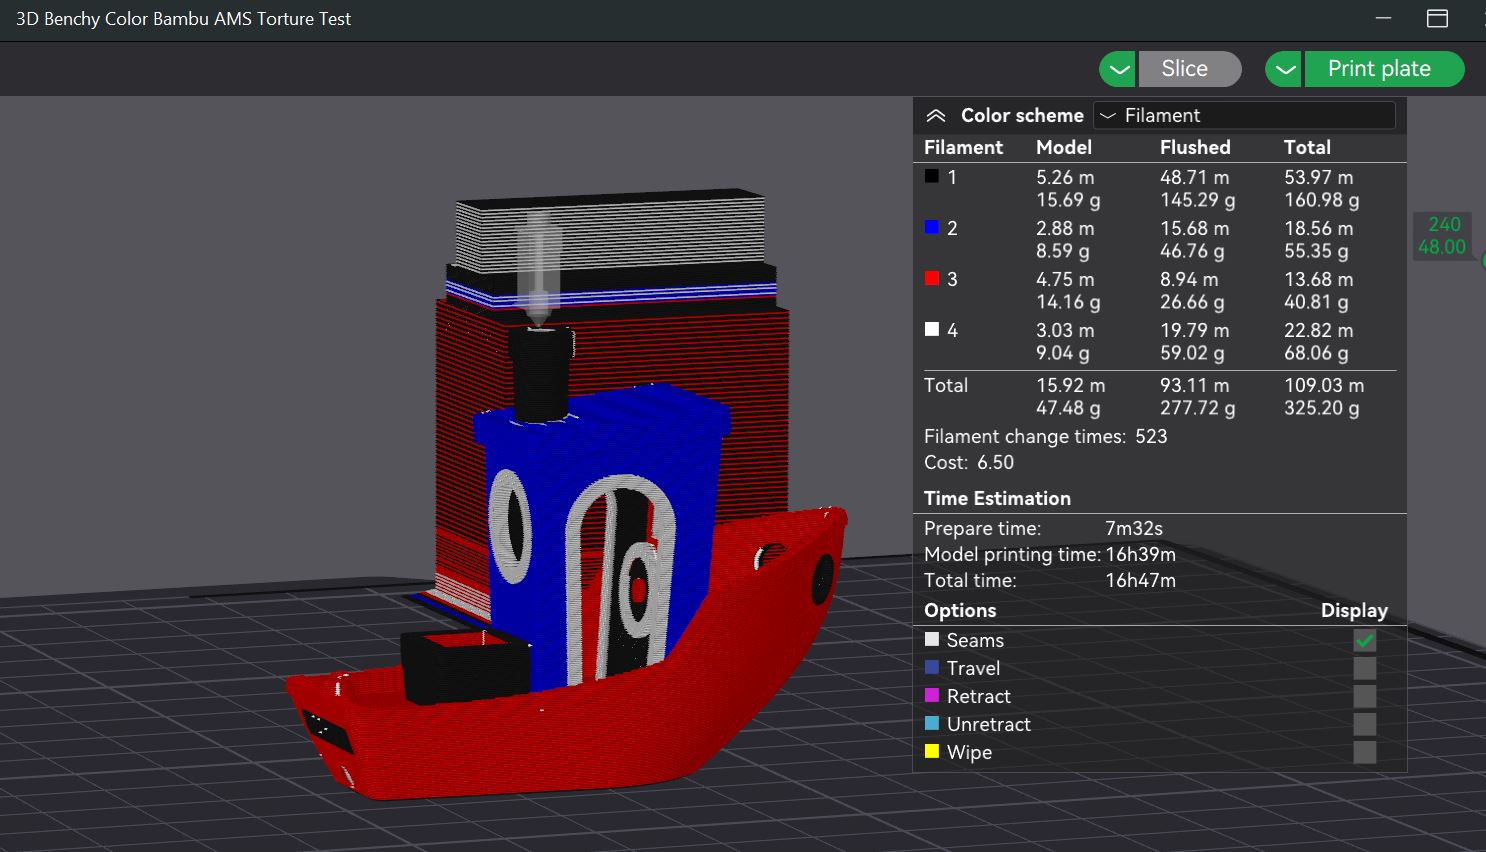Select the white swatch for Filament 4

click(x=931, y=330)
